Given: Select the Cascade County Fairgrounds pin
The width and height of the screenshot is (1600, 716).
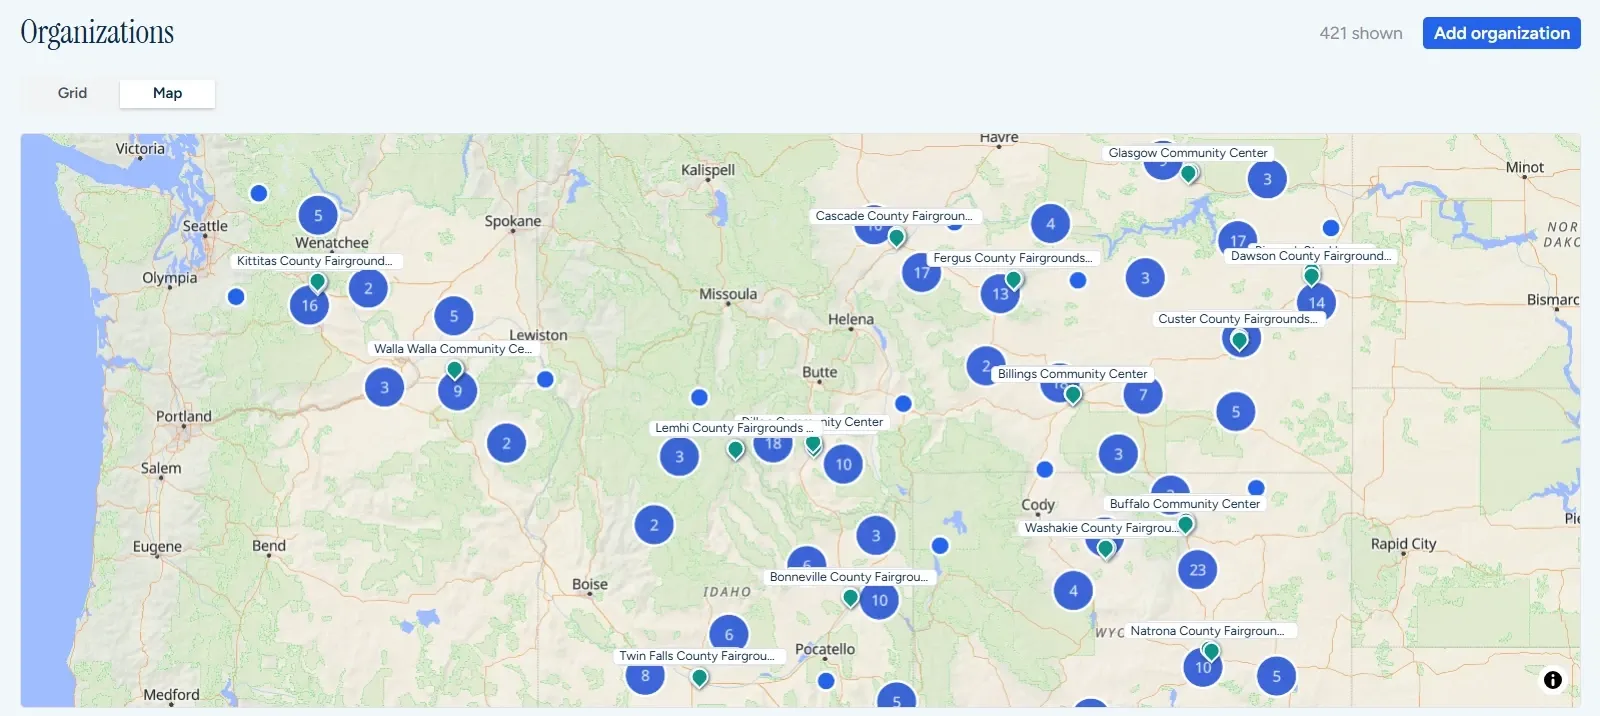Looking at the screenshot, I should pyautogui.click(x=897, y=237).
